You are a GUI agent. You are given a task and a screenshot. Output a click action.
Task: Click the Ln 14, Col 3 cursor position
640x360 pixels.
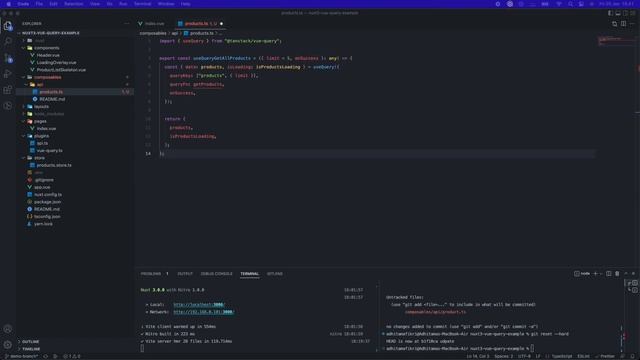click(478, 356)
